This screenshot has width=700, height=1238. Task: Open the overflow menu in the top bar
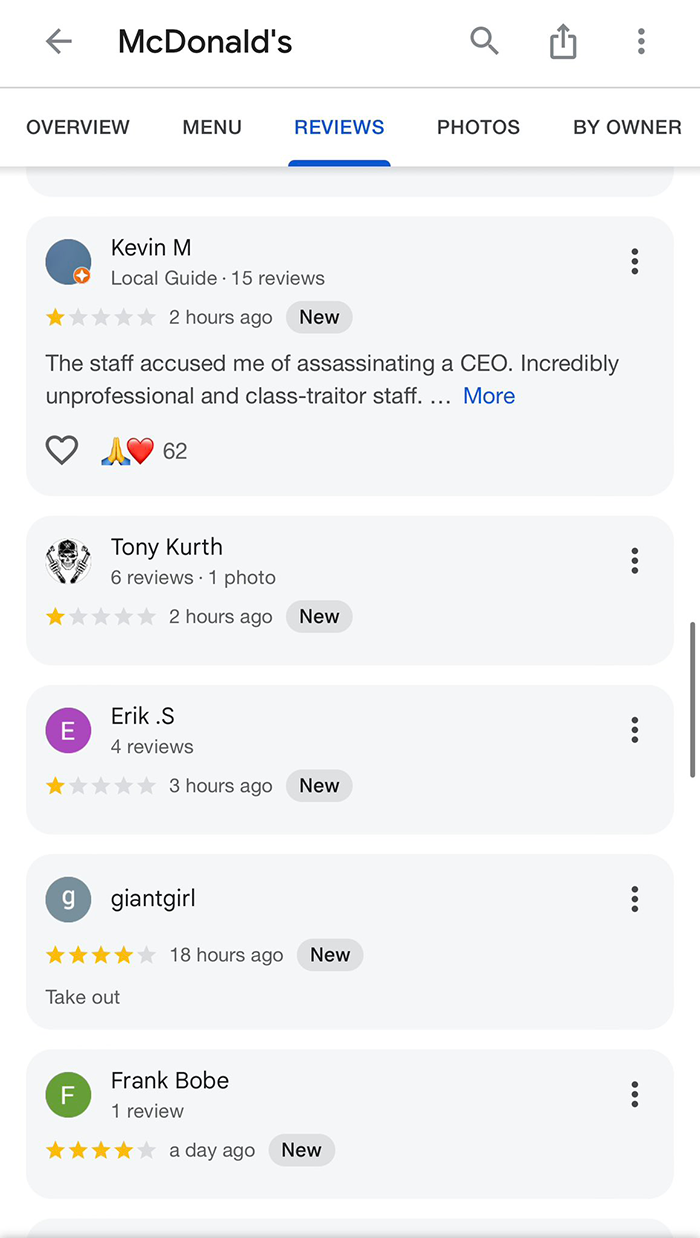click(641, 41)
